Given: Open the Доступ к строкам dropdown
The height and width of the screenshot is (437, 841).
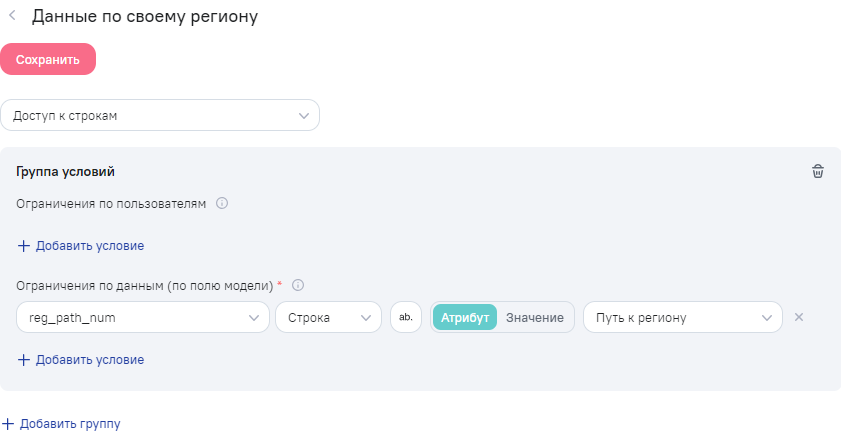Looking at the screenshot, I should tap(160, 115).
